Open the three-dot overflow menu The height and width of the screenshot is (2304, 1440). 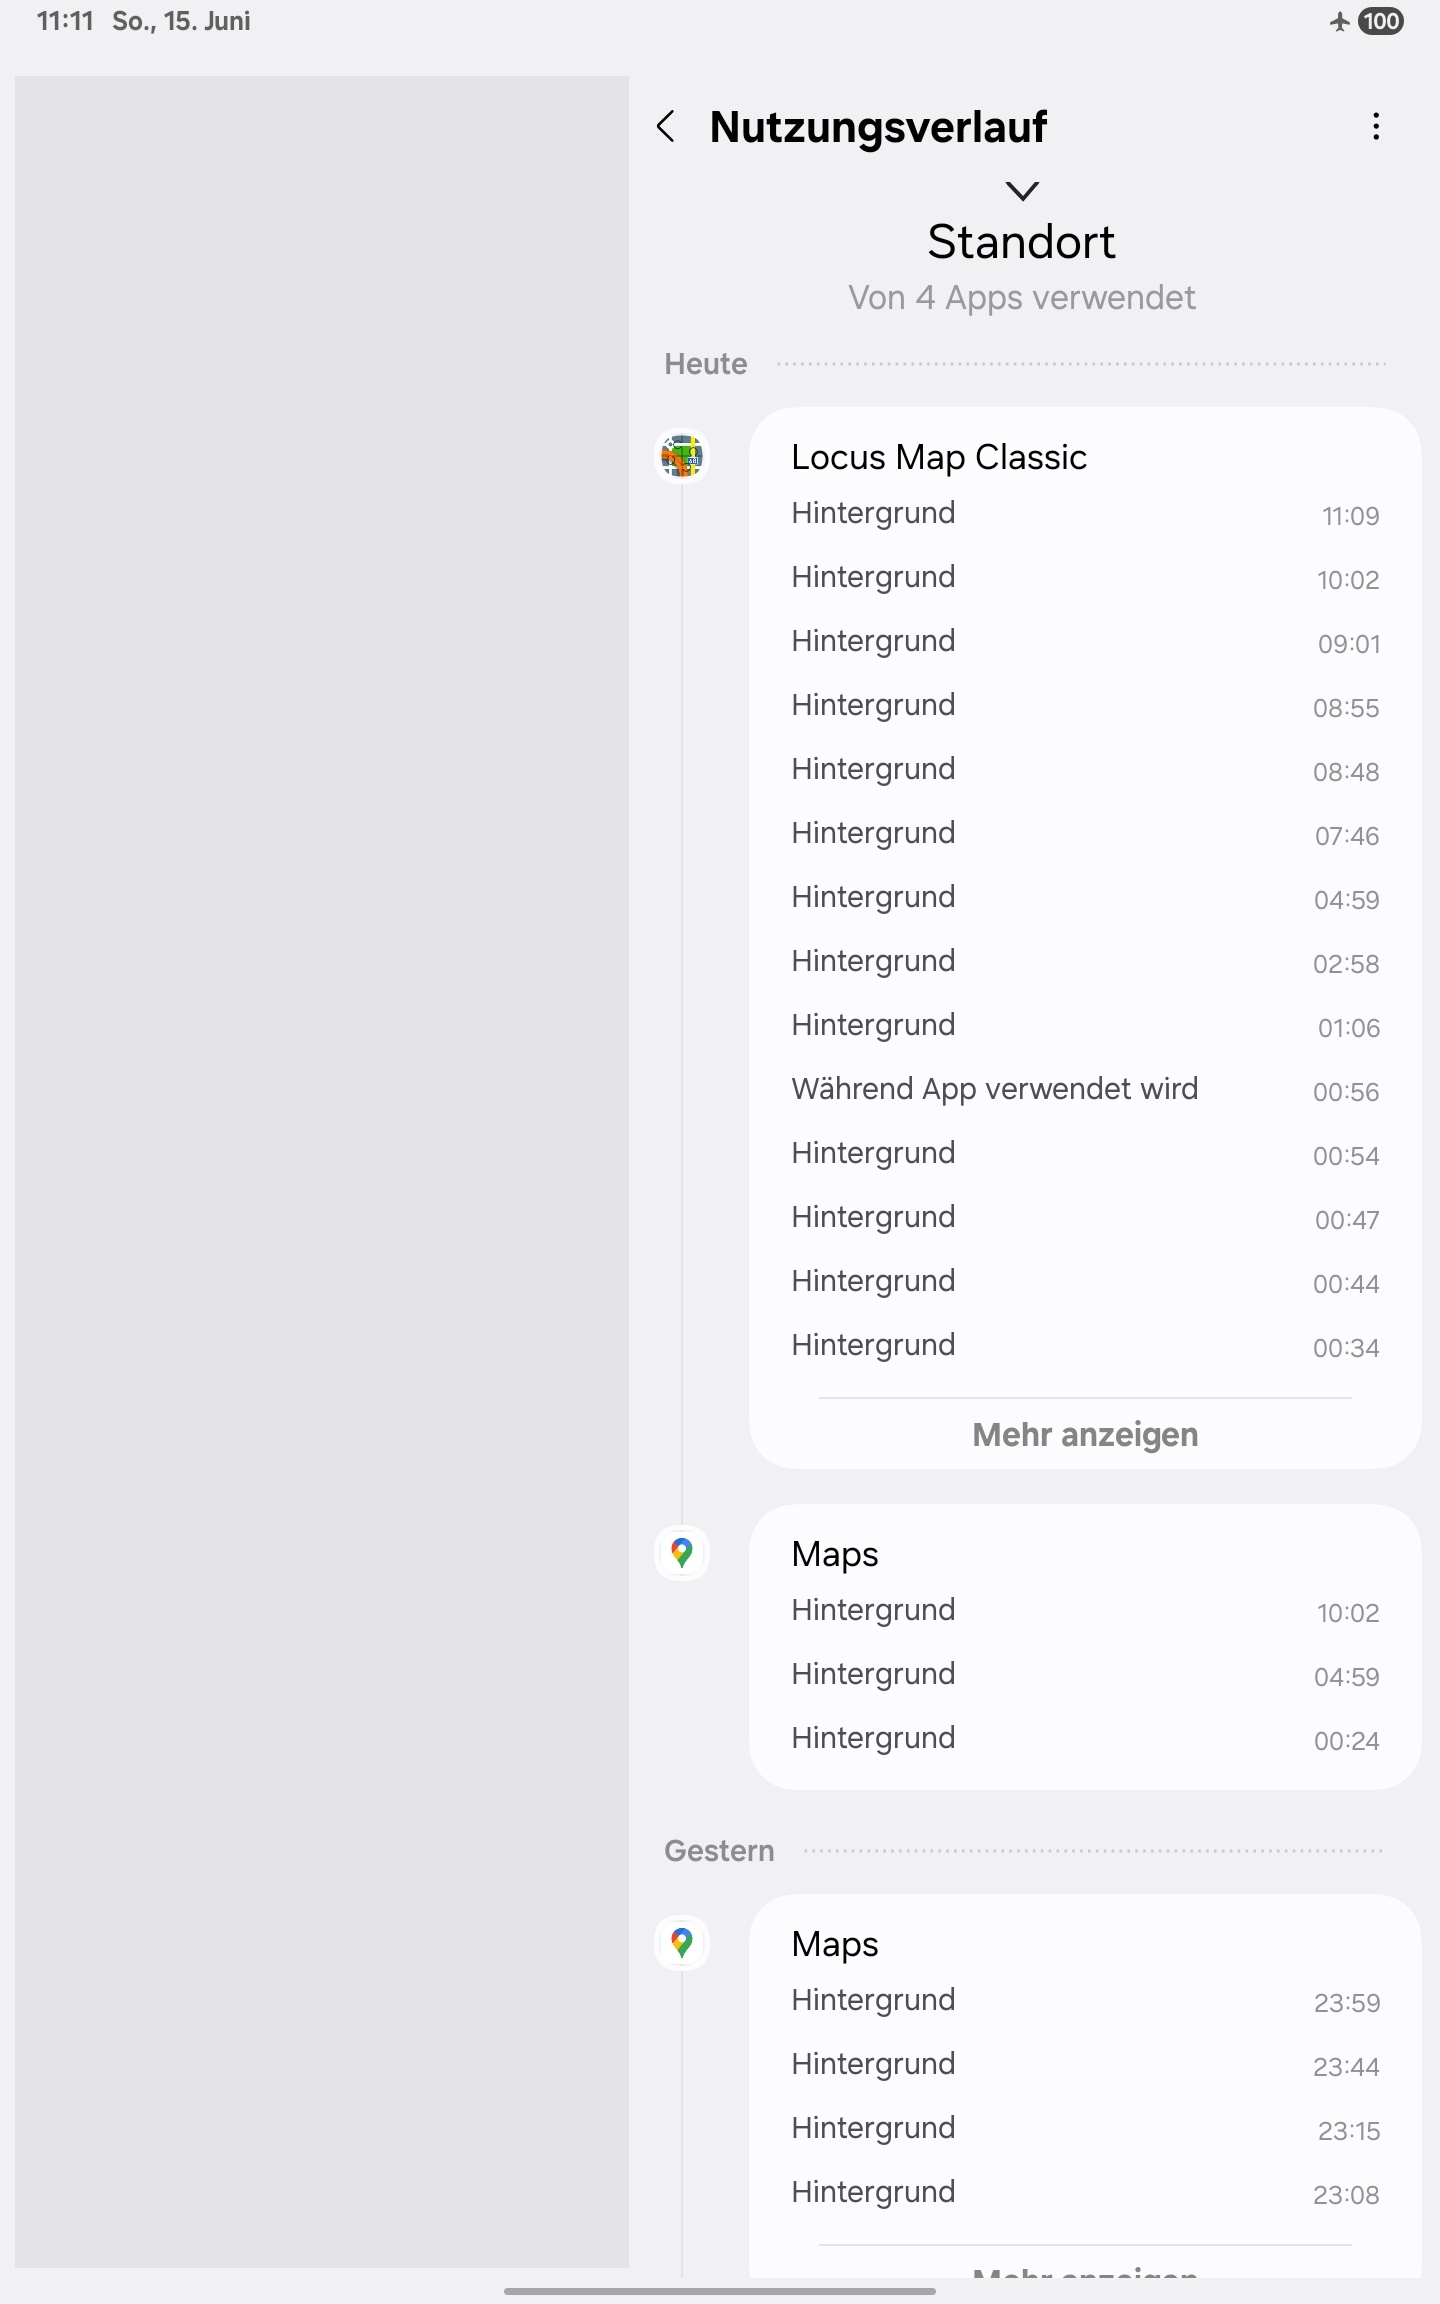point(1376,127)
